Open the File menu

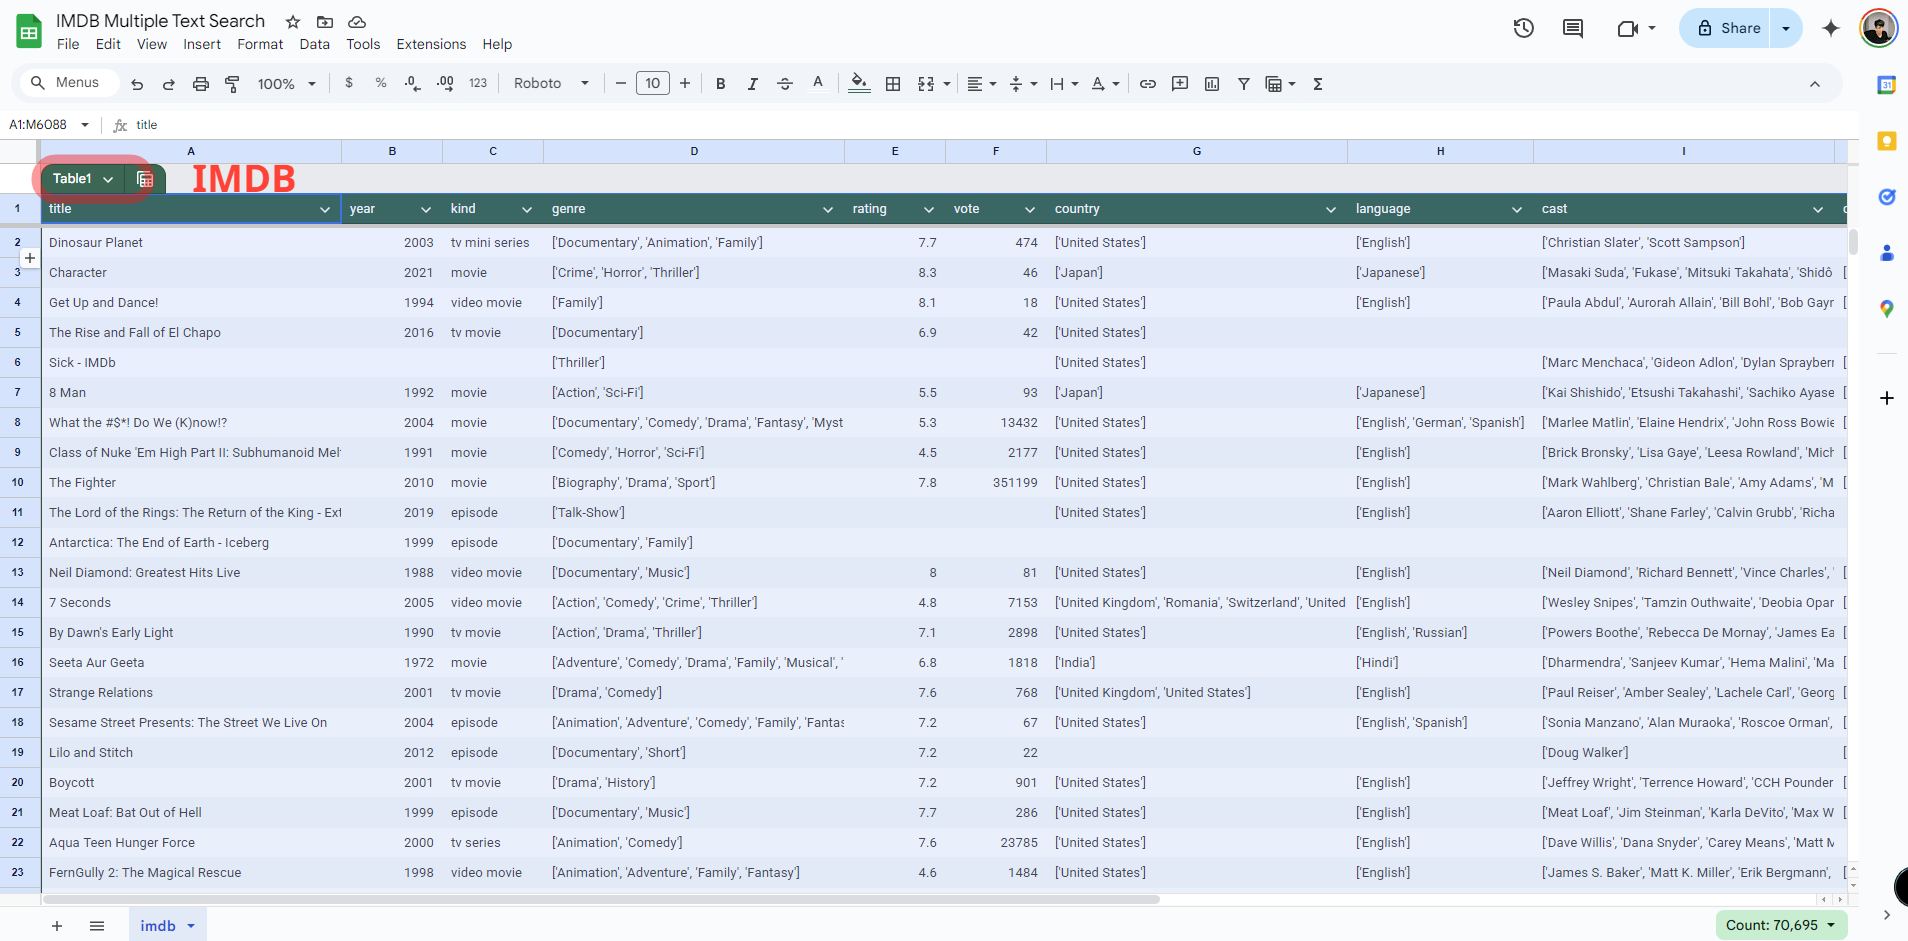tap(68, 44)
